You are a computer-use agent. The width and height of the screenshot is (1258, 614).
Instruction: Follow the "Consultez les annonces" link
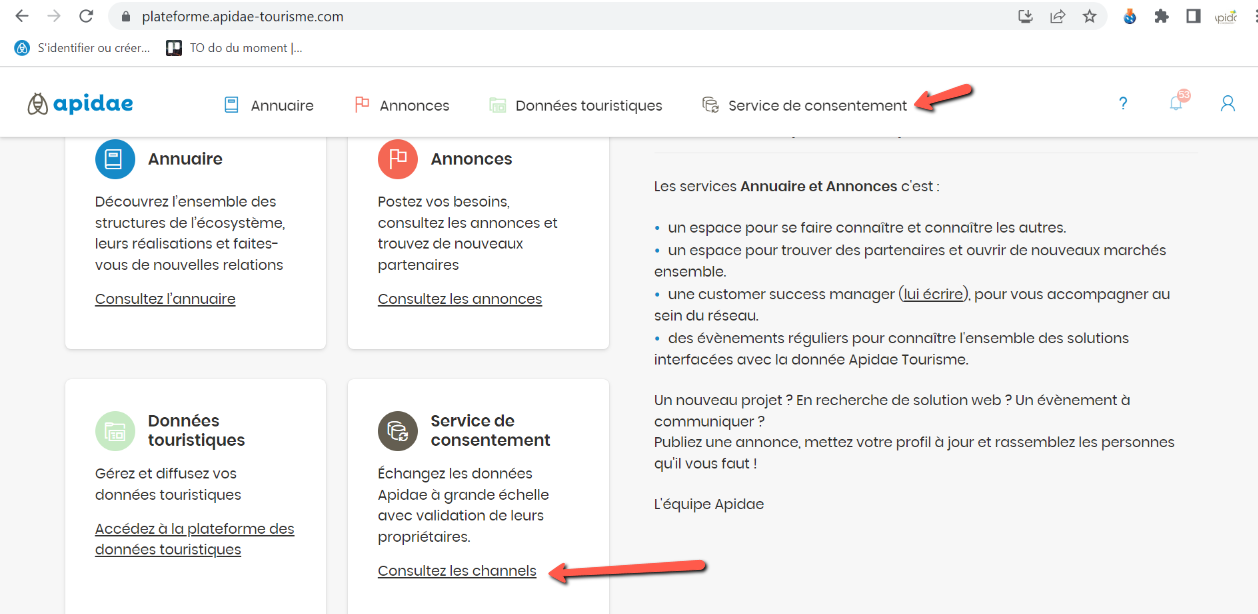pos(460,299)
